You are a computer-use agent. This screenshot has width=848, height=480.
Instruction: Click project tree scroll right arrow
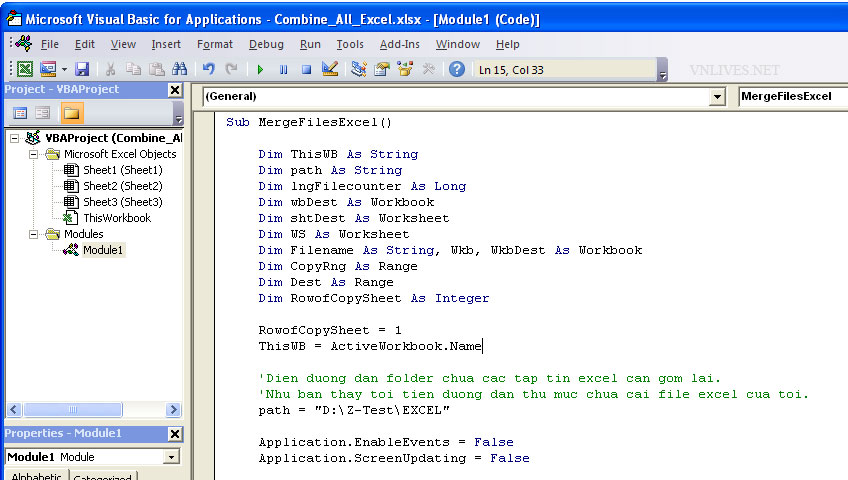[x=173, y=410]
